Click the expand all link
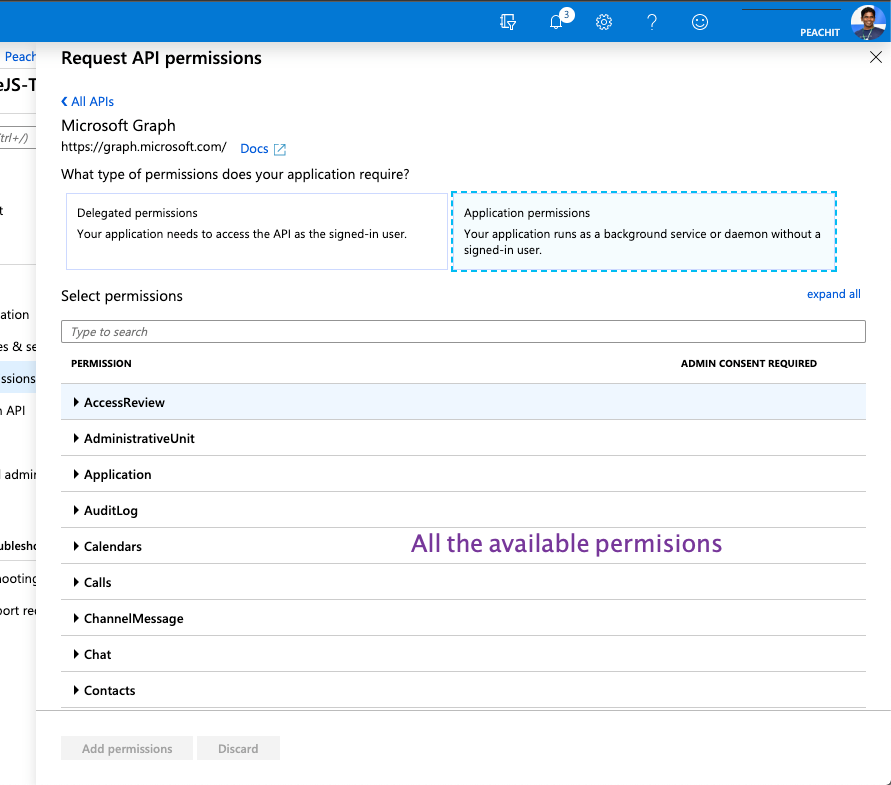 pos(834,294)
